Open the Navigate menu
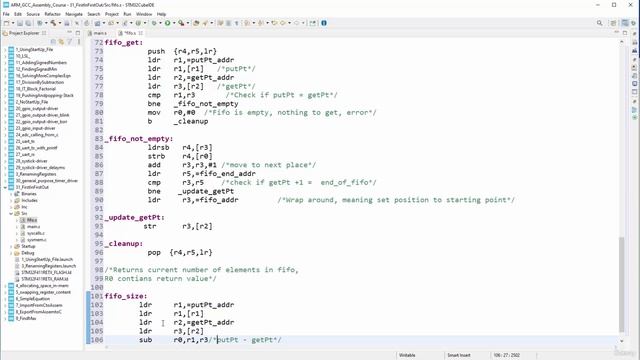 point(74,14)
